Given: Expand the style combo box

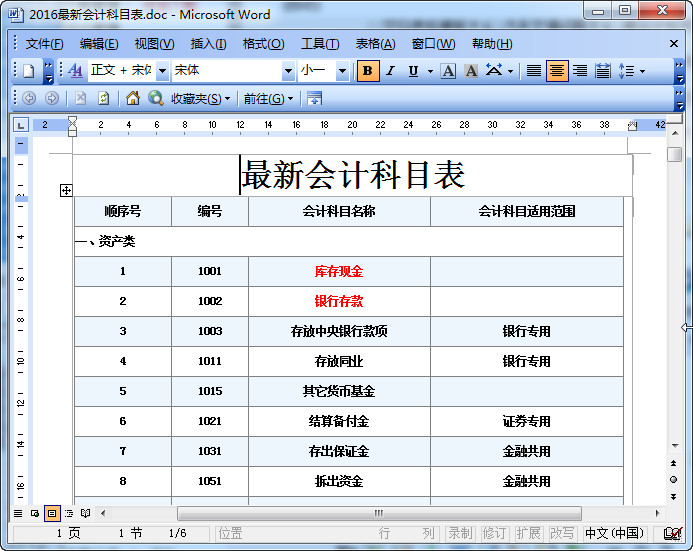Looking at the screenshot, I should 163,71.
